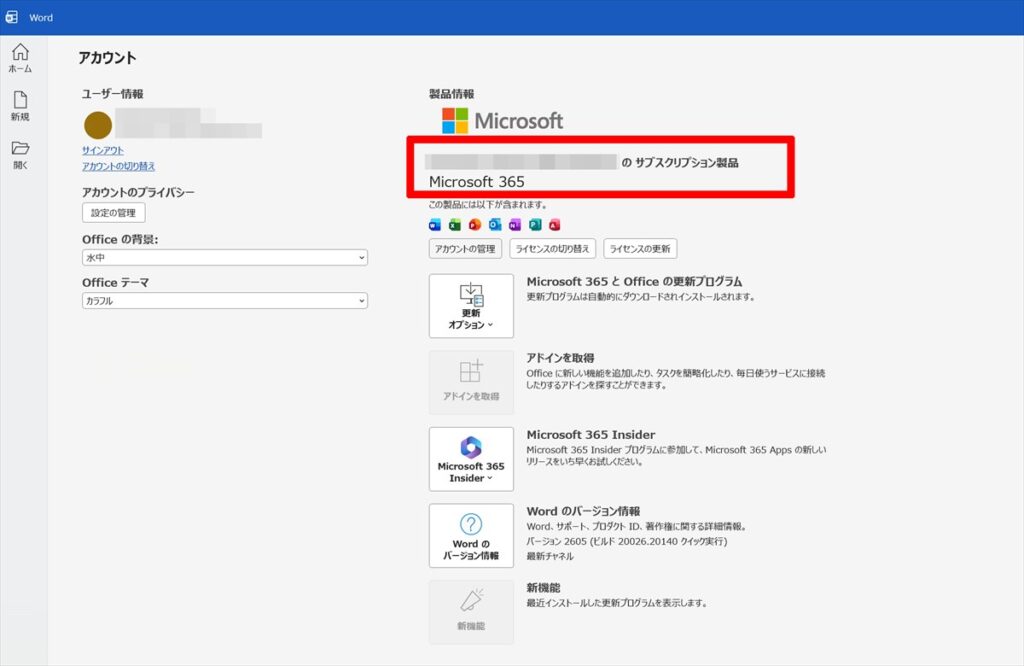Click the Word logo in title bar
Image resolution: width=1024 pixels, height=666 pixels.
coord(12,18)
